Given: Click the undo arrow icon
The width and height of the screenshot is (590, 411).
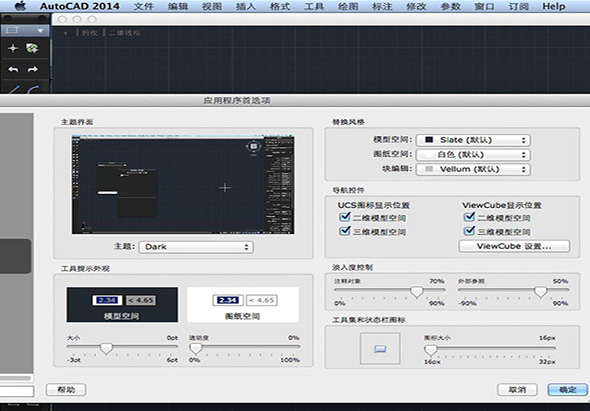Looking at the screenshot, I should click(13, 69).
